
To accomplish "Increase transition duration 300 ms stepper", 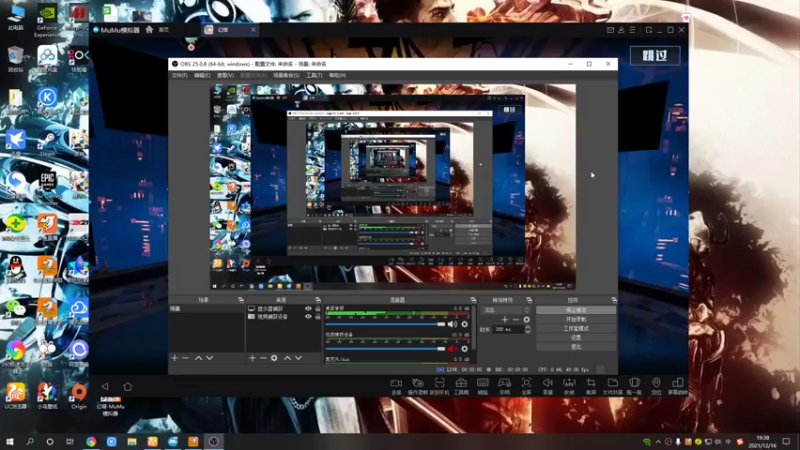I will 528,328.
